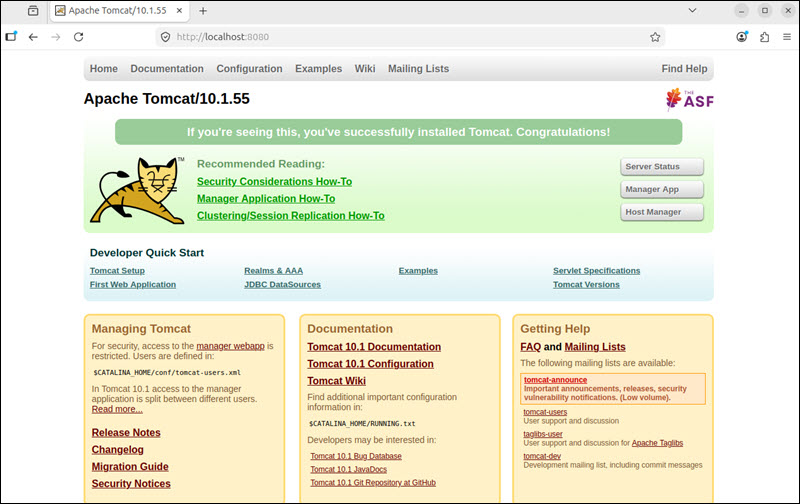Open the Firefox hamburger menu

tap(787, 37)
